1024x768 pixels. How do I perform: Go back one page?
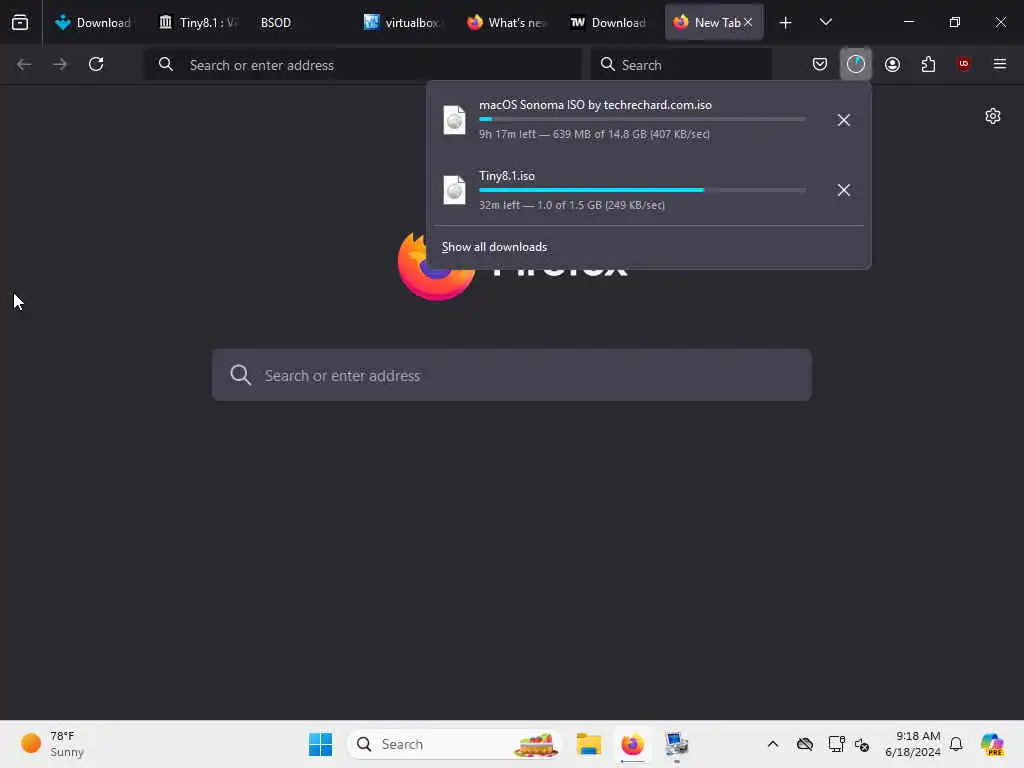tap(24, 64)
